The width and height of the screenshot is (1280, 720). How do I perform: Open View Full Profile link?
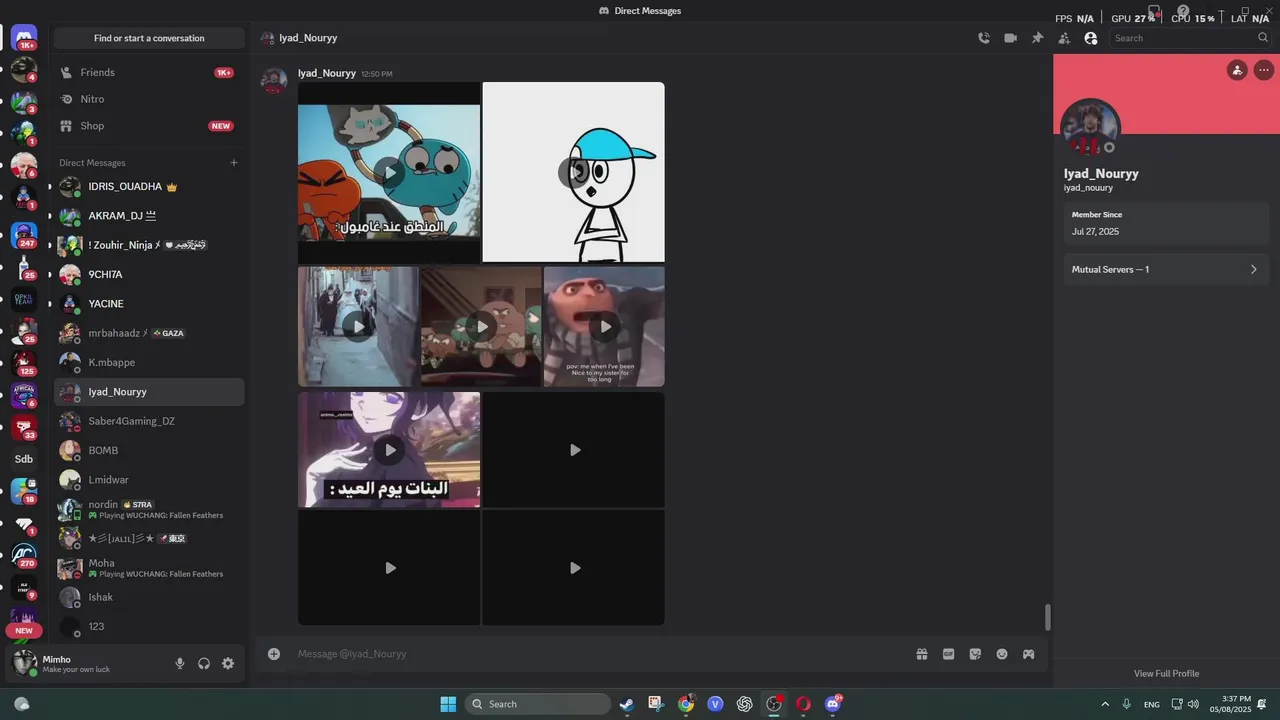click(1166, 673)
